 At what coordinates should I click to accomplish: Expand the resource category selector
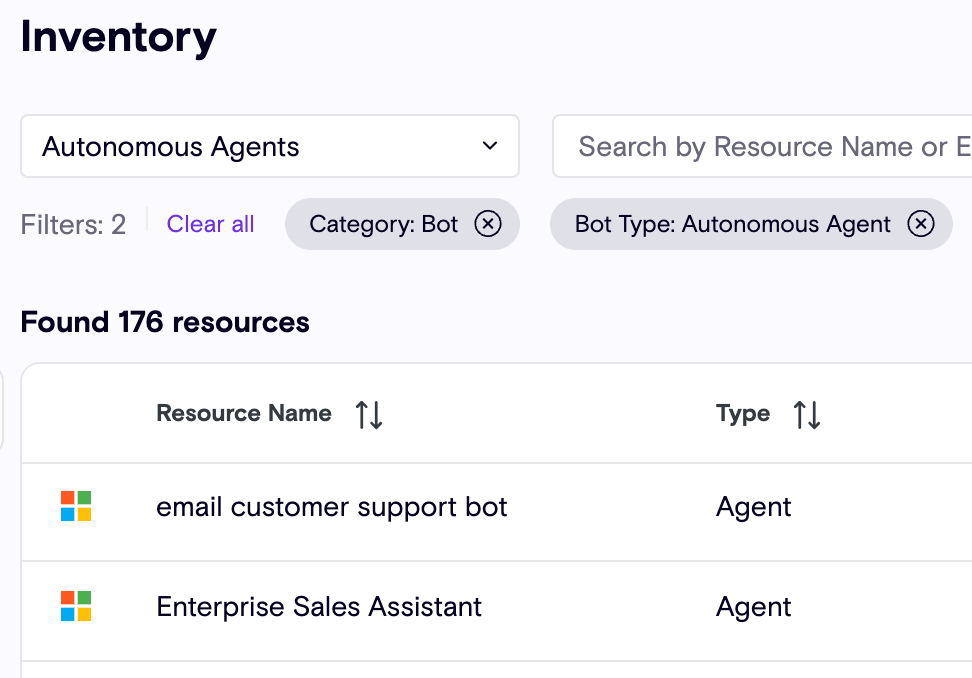(270, 146)
